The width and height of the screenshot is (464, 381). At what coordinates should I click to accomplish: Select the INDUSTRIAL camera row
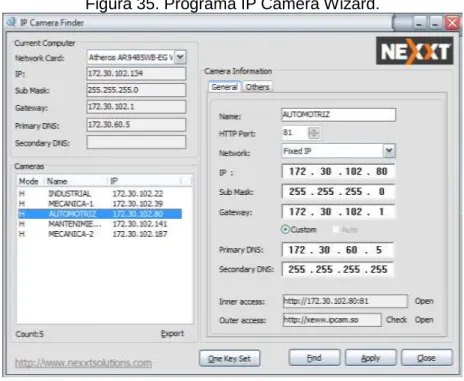[x=100, y=194]
